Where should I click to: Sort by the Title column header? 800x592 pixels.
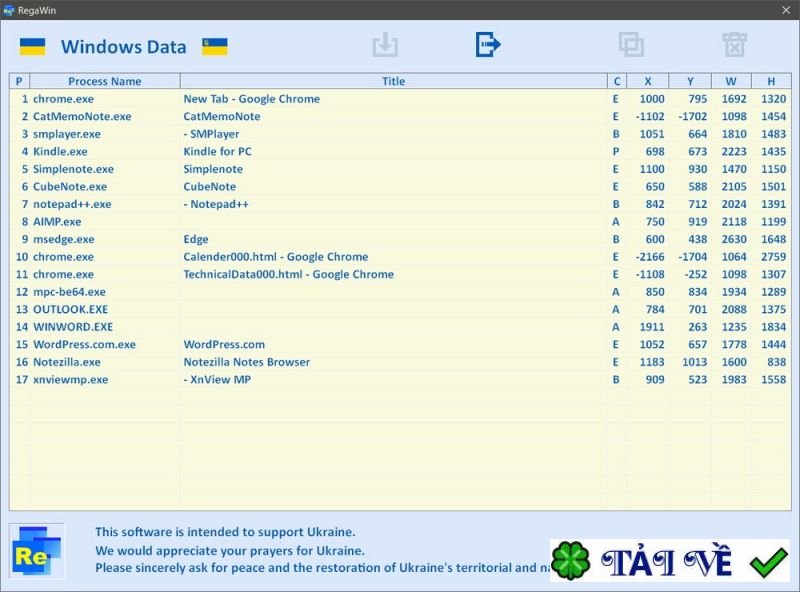pos(393,81)
